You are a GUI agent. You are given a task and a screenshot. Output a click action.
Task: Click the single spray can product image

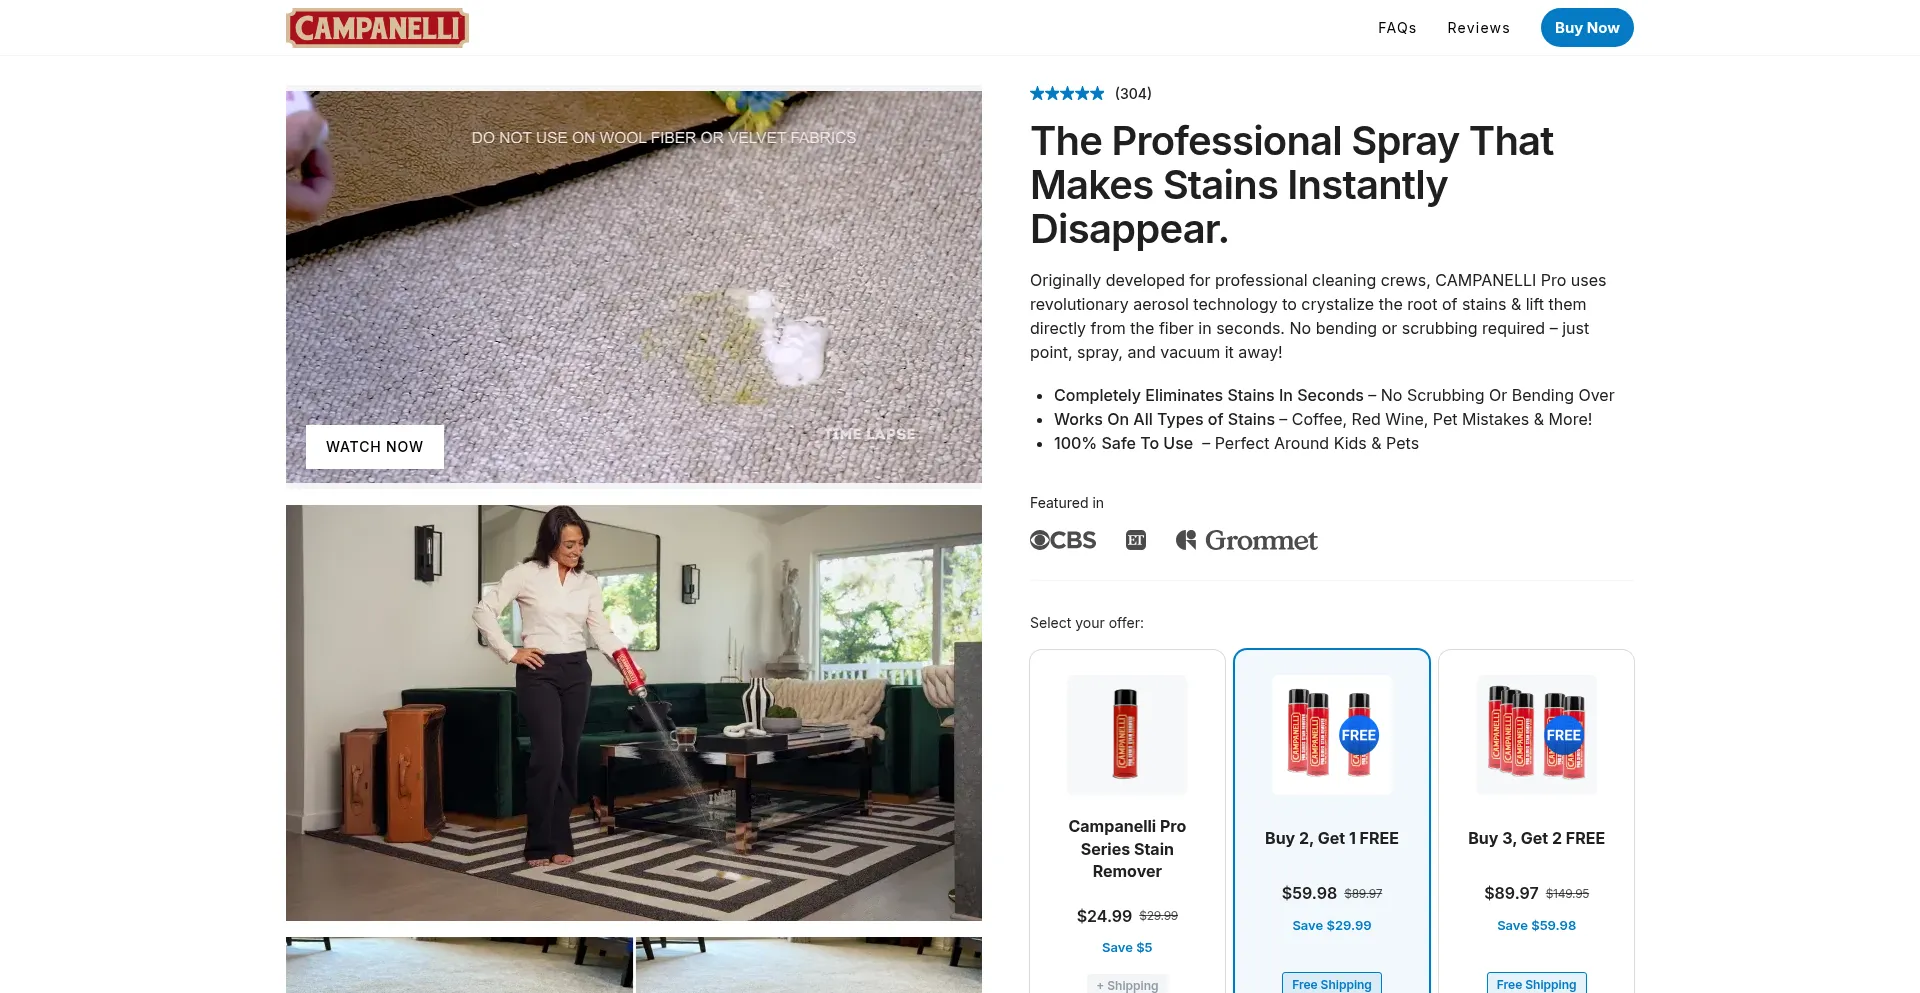click(x=1127, y=735)
